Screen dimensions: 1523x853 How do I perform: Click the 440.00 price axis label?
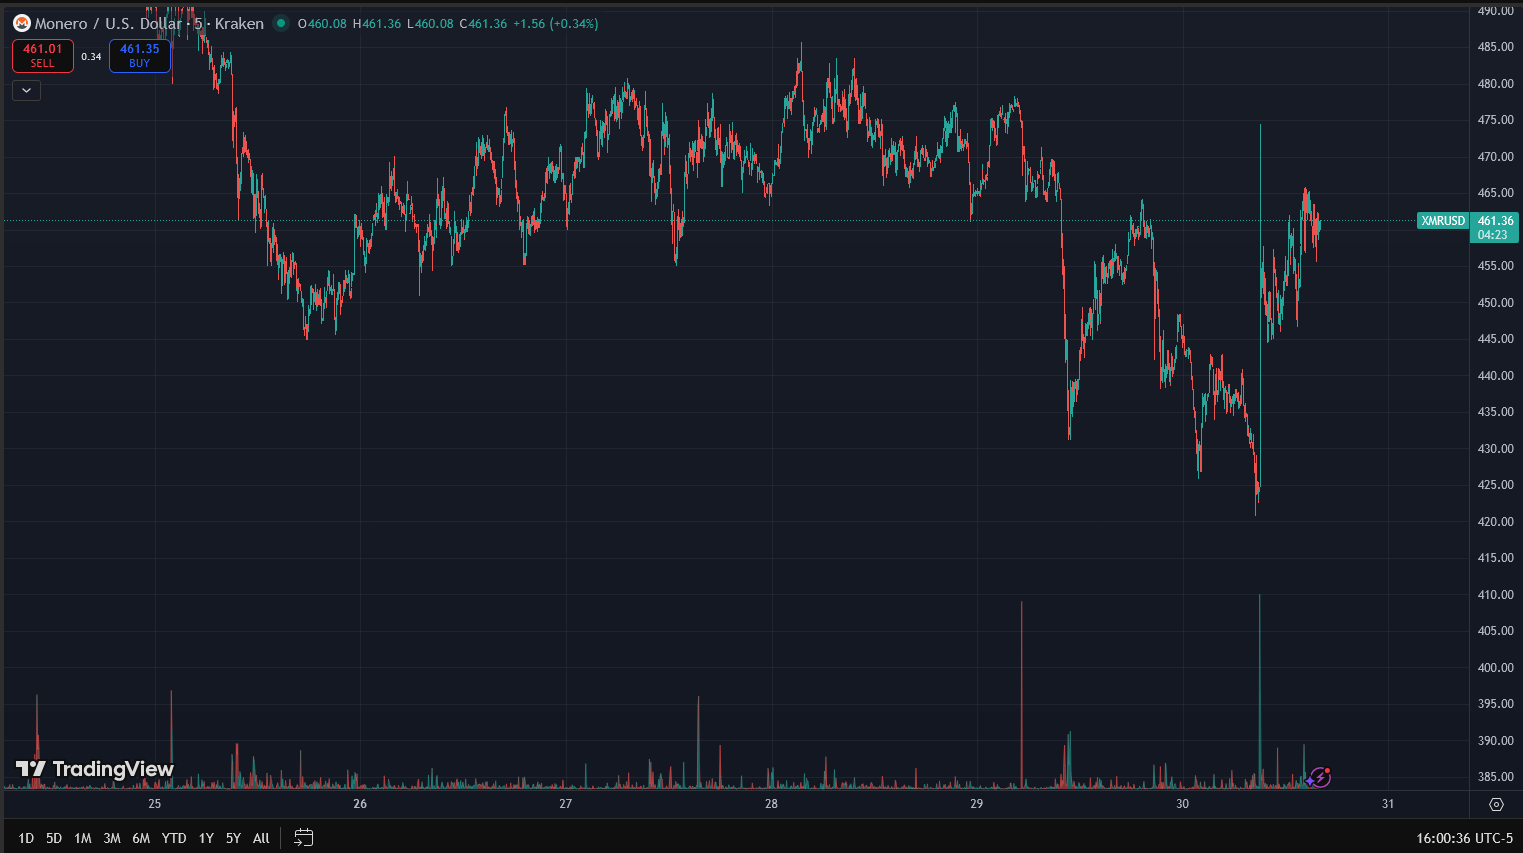tap(1495, 376)
